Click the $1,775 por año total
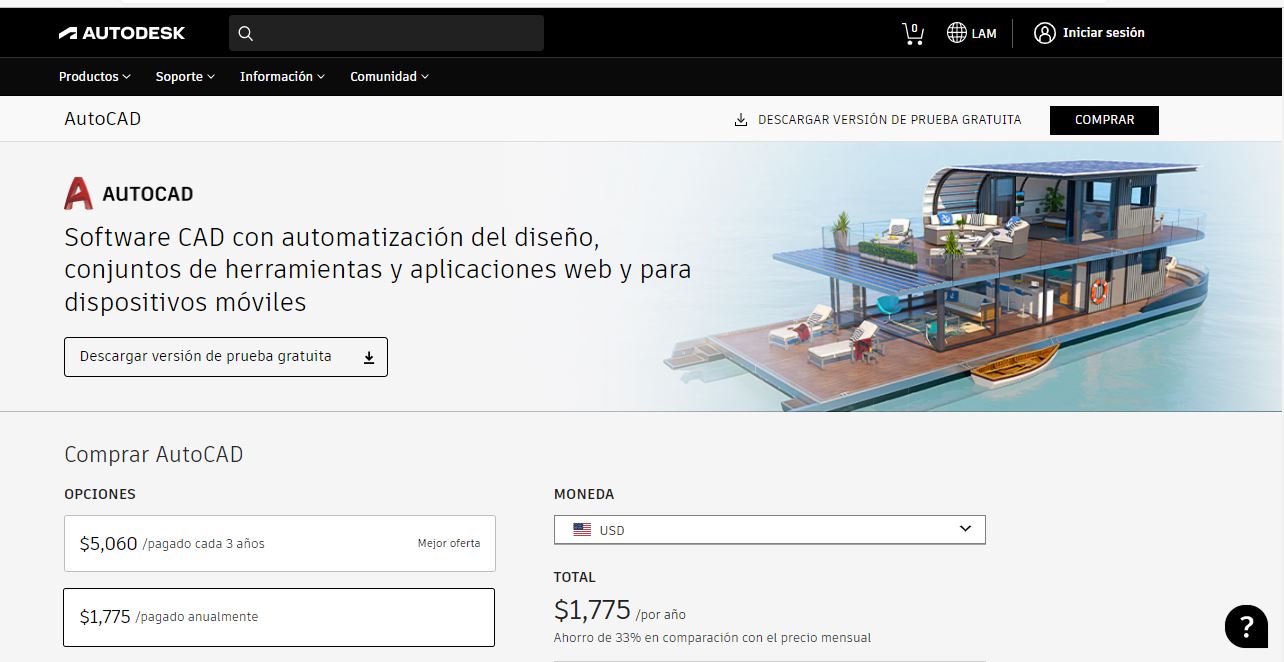The width and height of the screenshot is (1284, 662). tap(620, 610)
